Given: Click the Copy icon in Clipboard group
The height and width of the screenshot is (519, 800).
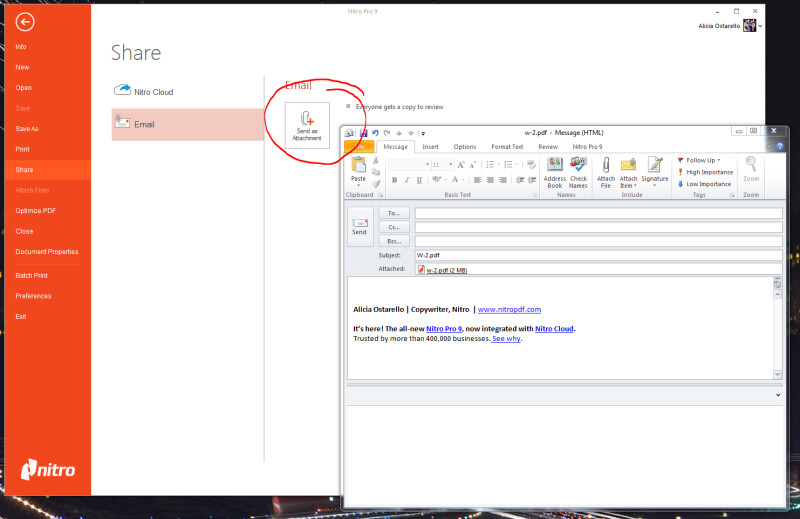Looking at the screenshot, I should coord(376,172).
